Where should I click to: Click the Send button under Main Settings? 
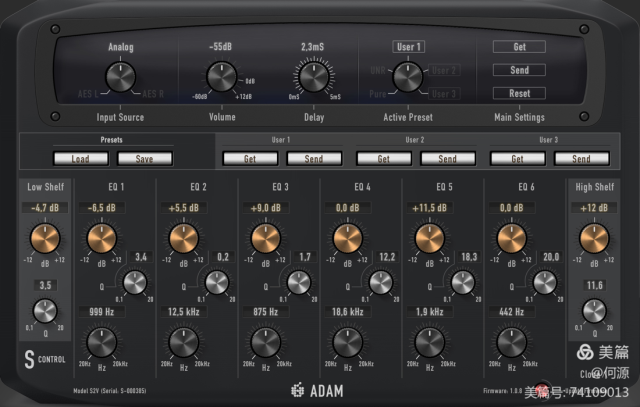tap(519, 71)
